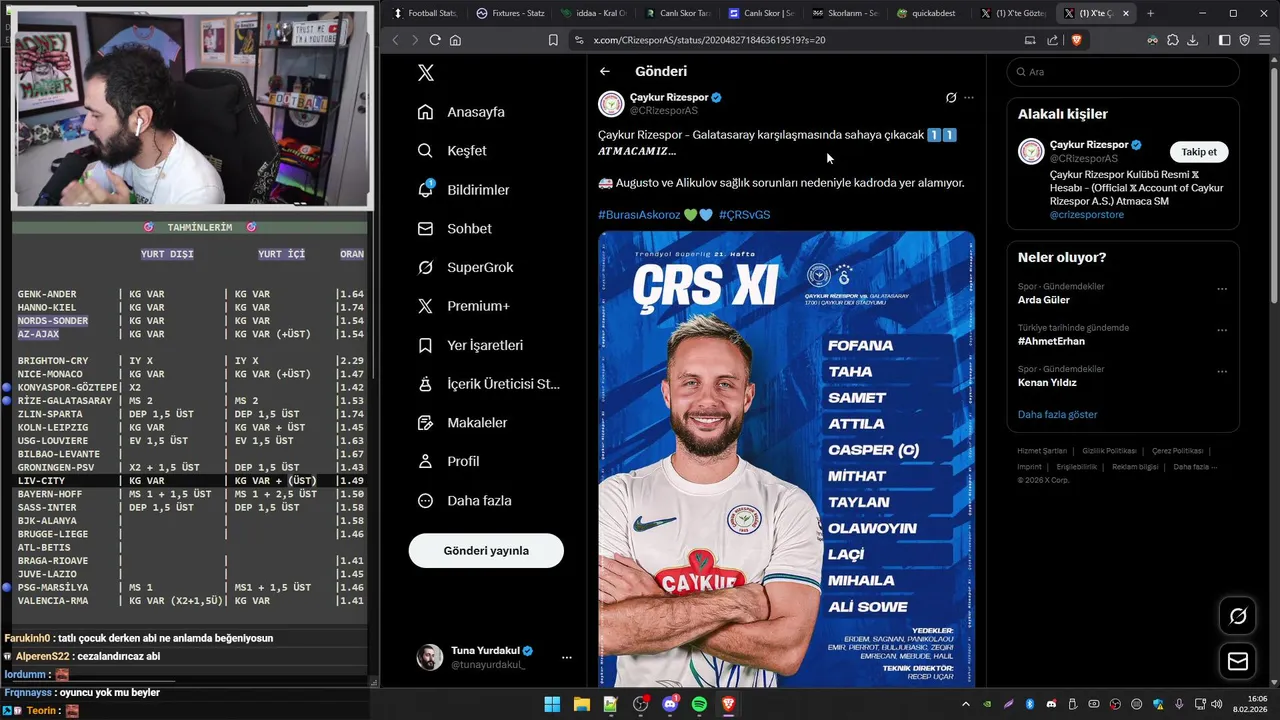1280x720 pixels.
Task: Open #BurasıAskoroz hashtag
Action: pyautogui.click(x=639, y=215)
